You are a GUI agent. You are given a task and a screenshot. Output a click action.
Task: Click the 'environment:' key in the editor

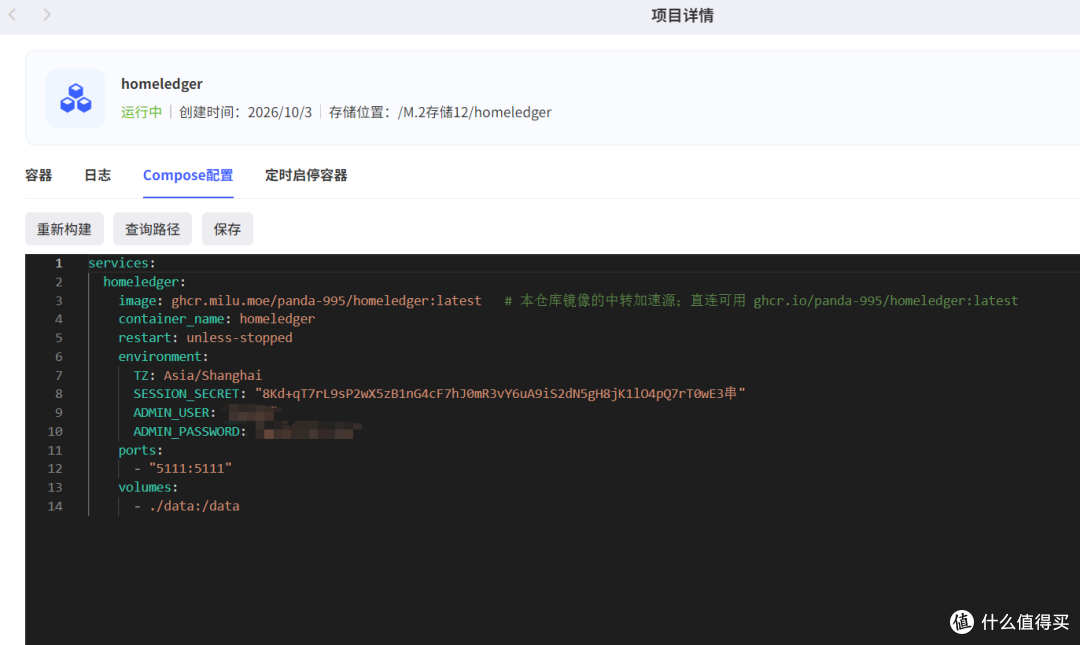click(163, 356)
